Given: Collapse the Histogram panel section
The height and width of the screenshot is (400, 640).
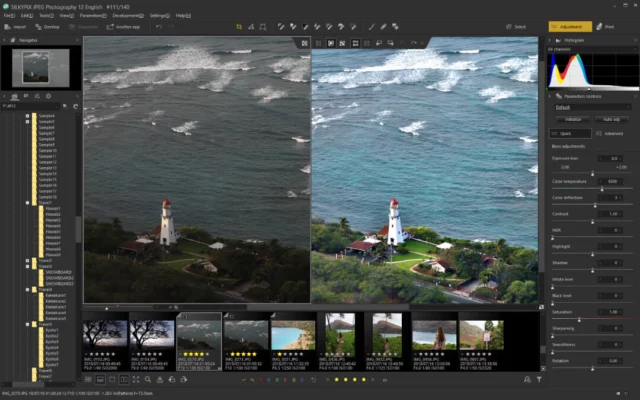Looking at the screenshot, I should 550,40.
